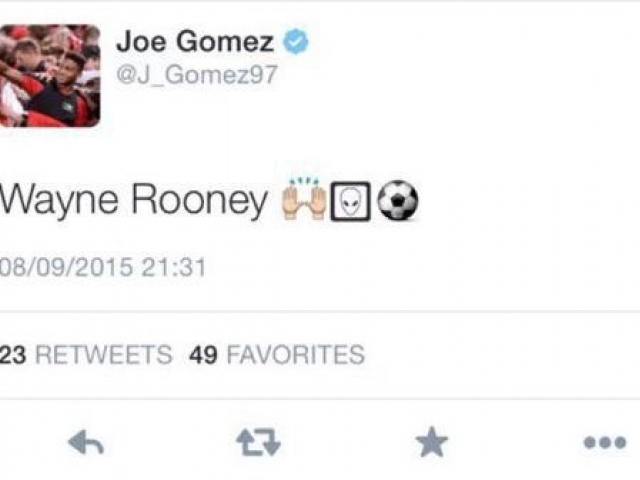This screenshot has height=480, width=640.
Task: Open Joe Gomez's profile picture
Action: (x=49, y=76)
